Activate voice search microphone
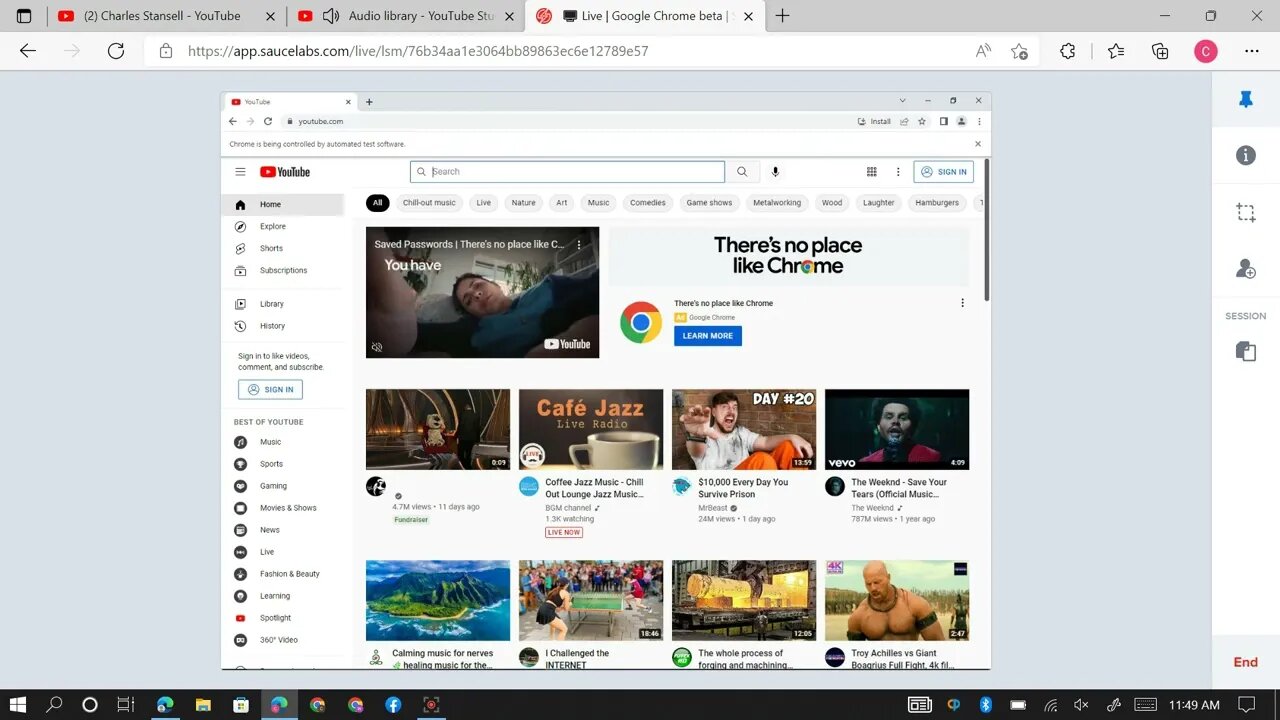This screenshot has height=720, width=1280. (775, 172)
